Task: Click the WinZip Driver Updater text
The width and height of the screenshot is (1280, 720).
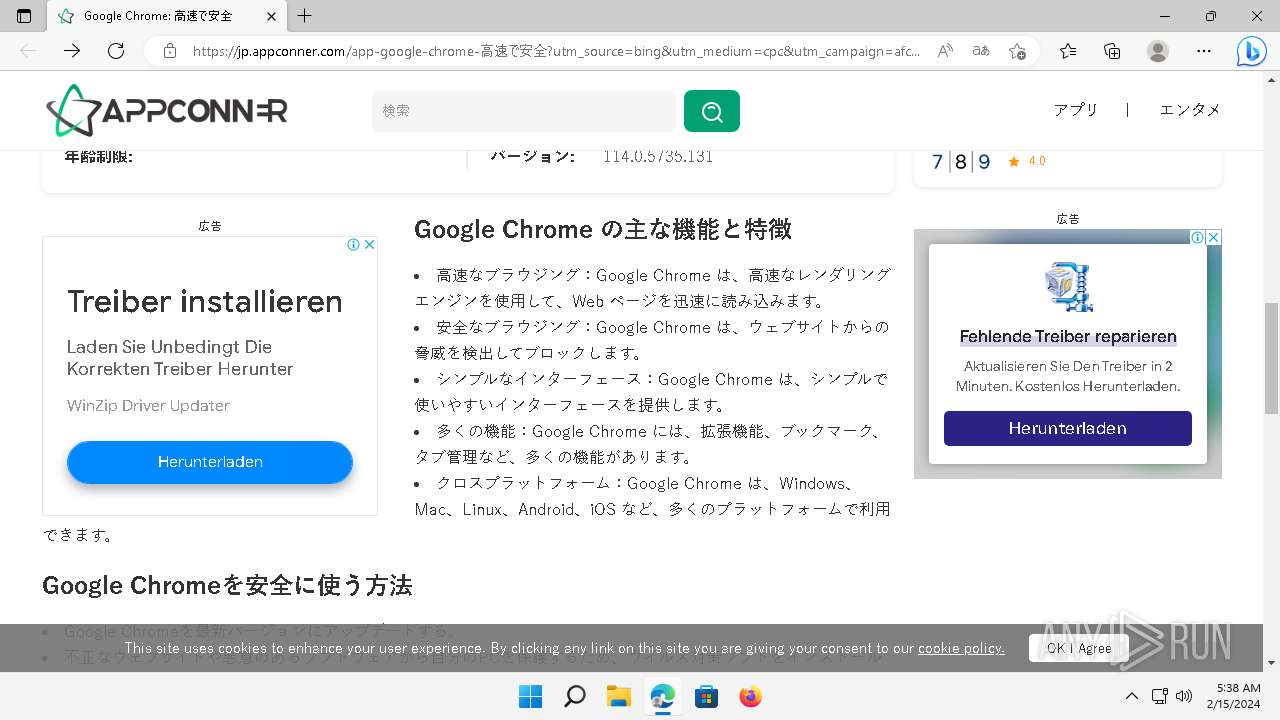Action: click(148, 405)
